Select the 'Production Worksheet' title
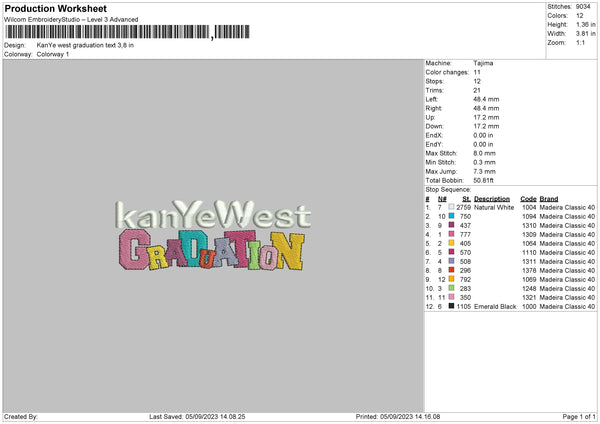Image resolution: width=600 pixels, height=424 pixels. click(55, 8)
